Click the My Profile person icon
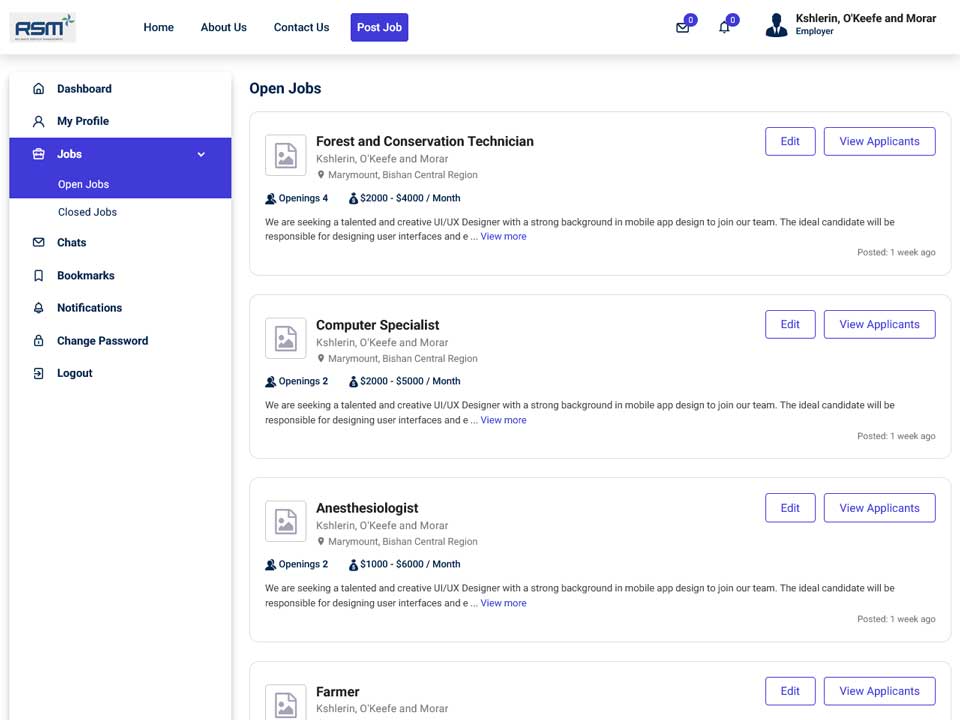Screen dimensions: 960x720 click(39, 121)
